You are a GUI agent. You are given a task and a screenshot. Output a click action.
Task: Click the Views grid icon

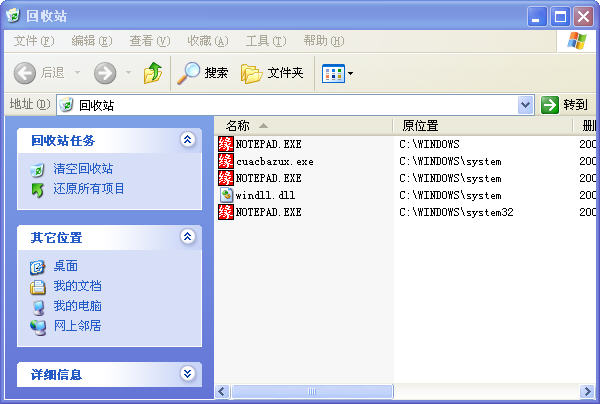tap(333, 73)
